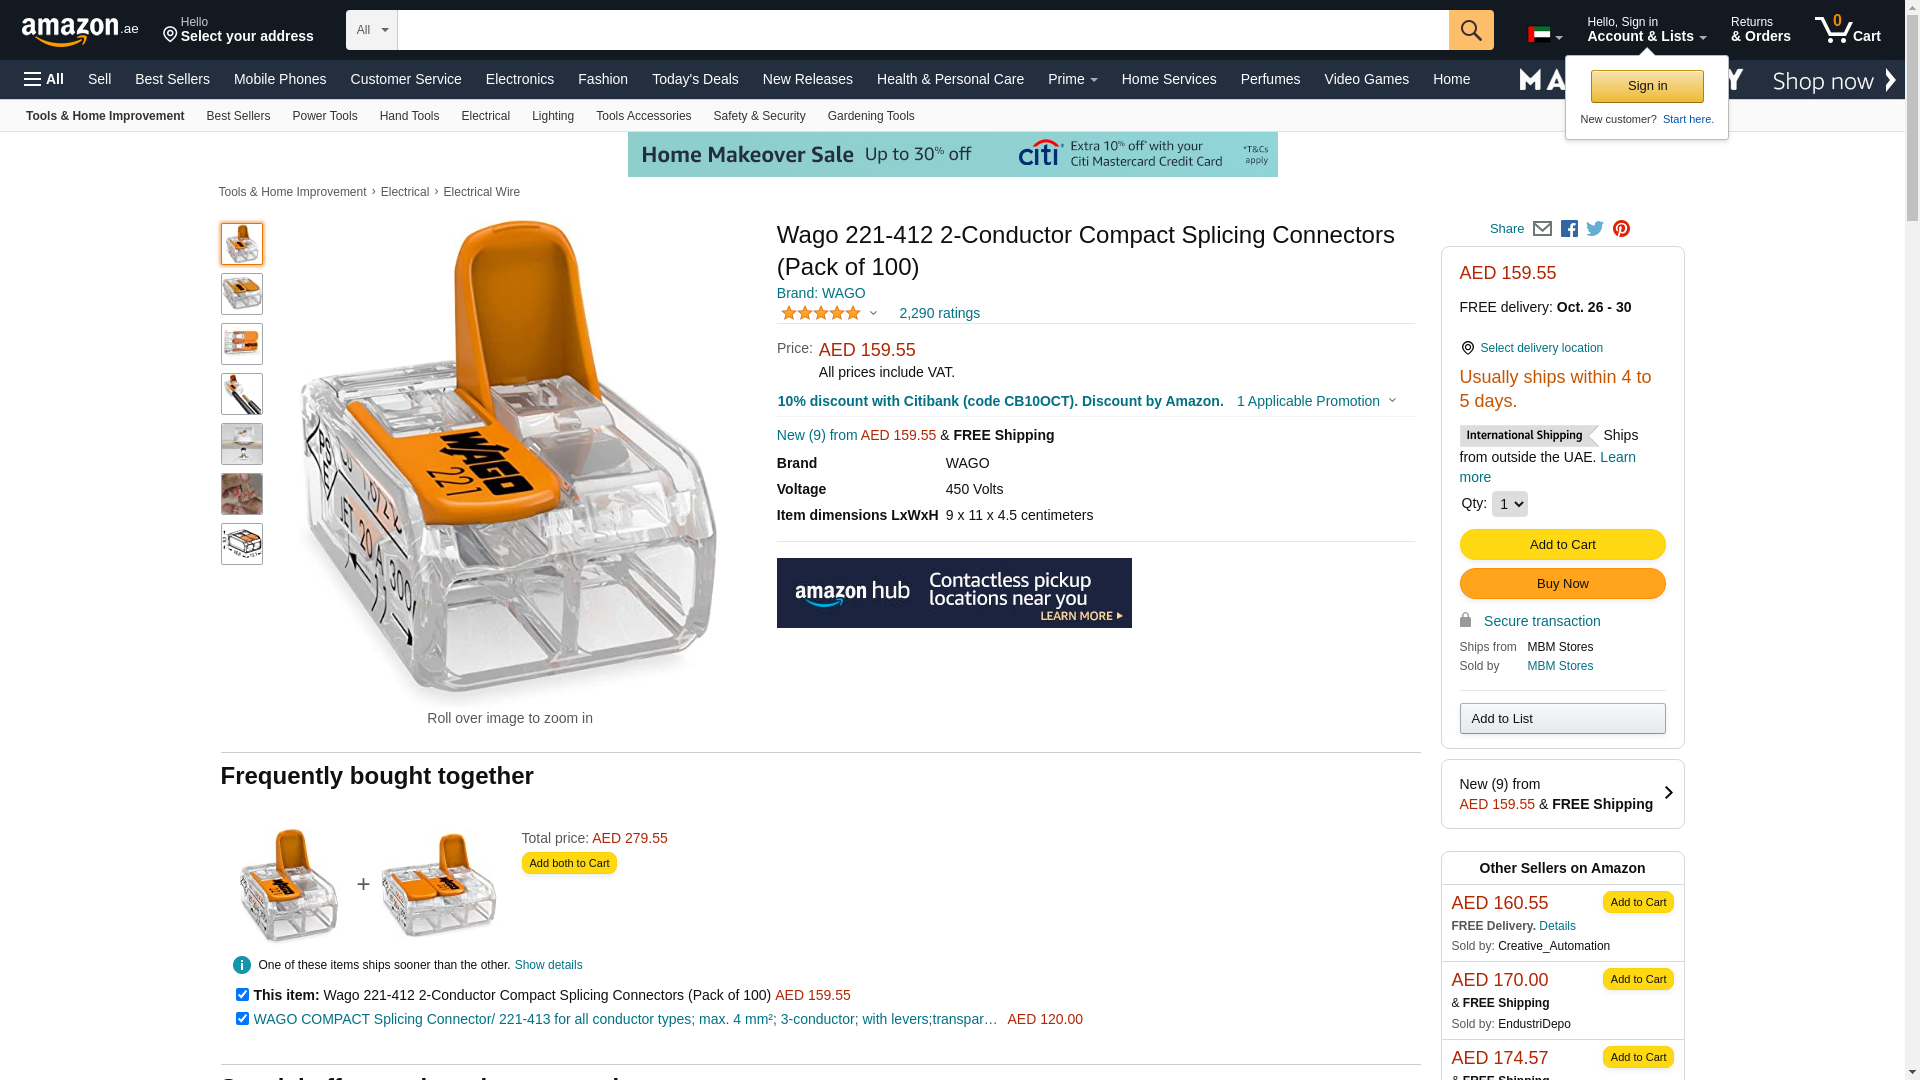Open the shopping cart icon
Viewport: 1920px width, 1080px height.
coord(1847,30)
